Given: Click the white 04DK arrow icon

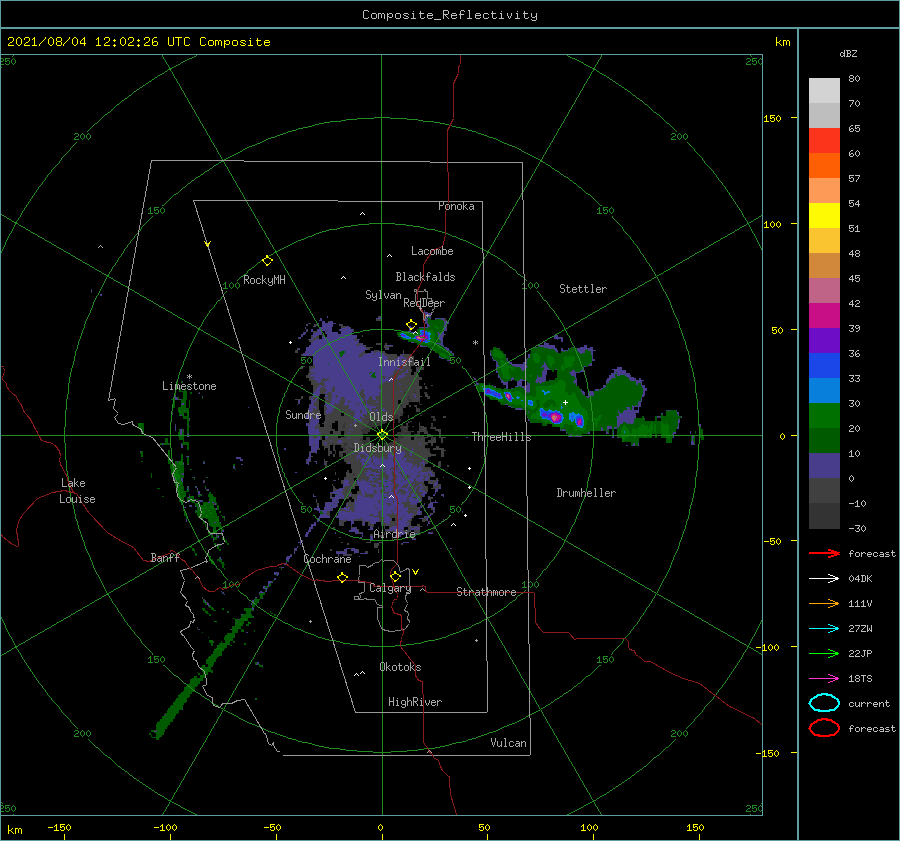Looking at the screenshot, I should click(x=824, y=578).
